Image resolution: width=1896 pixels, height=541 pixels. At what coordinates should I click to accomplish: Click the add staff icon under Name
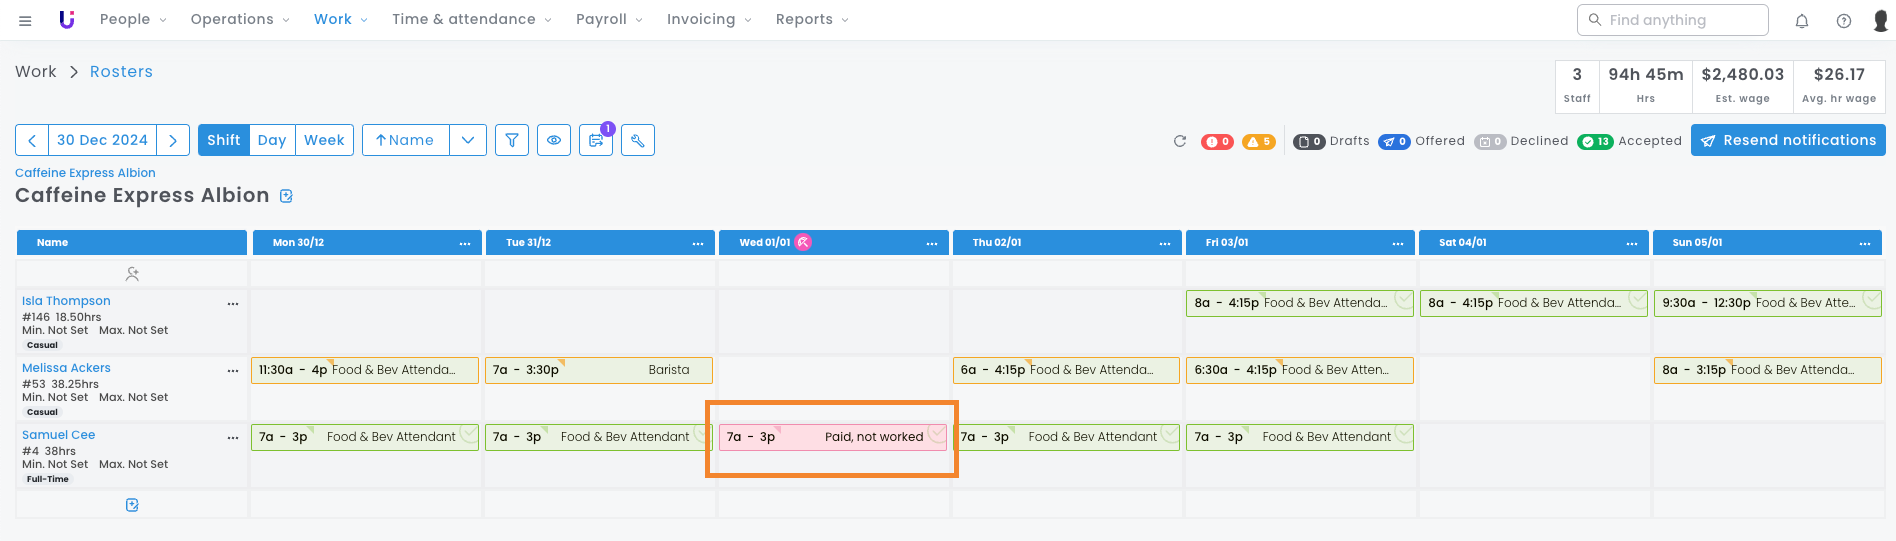(132, 274)
